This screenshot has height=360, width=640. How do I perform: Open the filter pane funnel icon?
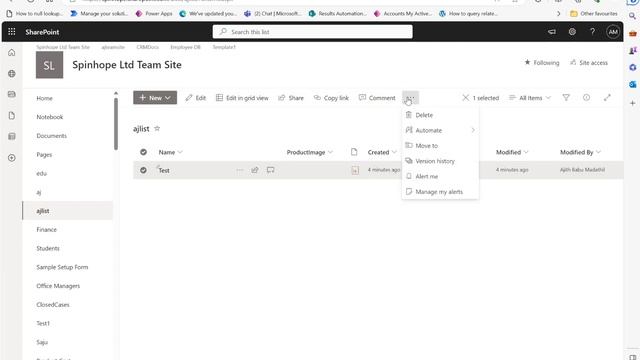(566, 98)
